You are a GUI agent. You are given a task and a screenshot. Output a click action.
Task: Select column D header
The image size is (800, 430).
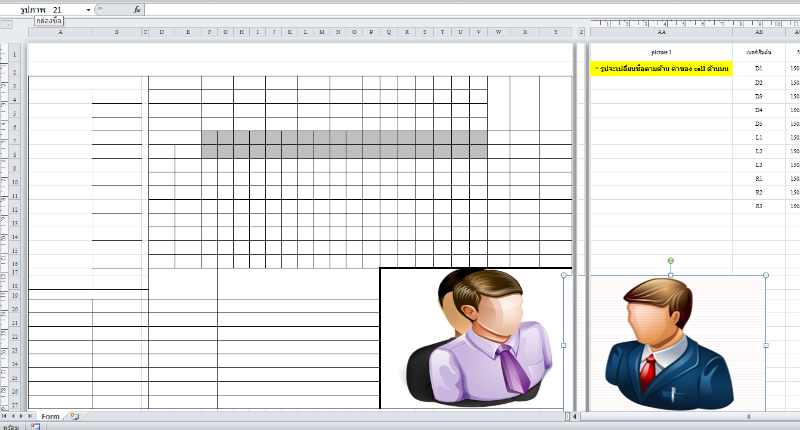[162, 32]
